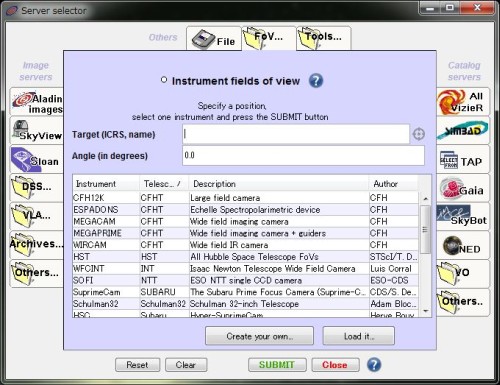Open the Tools... tab
Image resolution: width=500 pixels, height=385 pixels.
click(x=324, y=39)
